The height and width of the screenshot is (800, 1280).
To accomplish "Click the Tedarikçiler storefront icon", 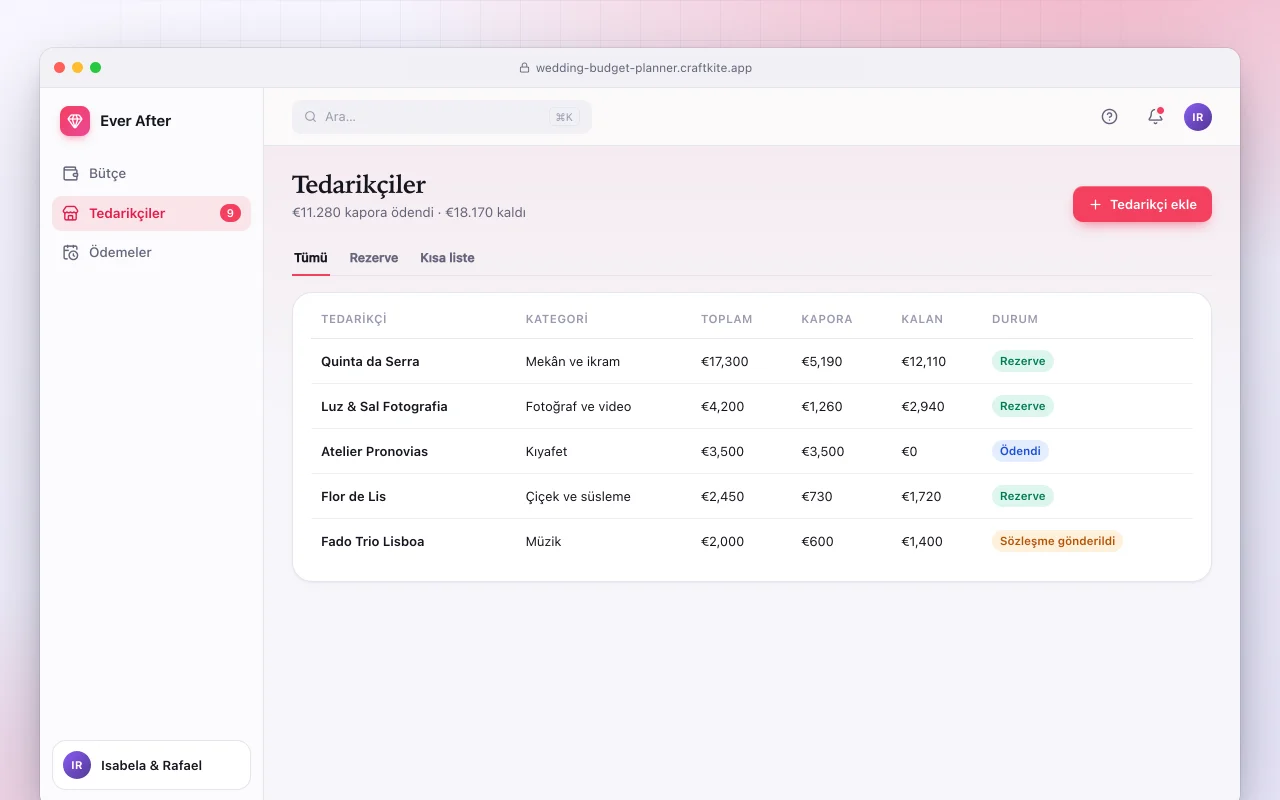I will point(71,213).
